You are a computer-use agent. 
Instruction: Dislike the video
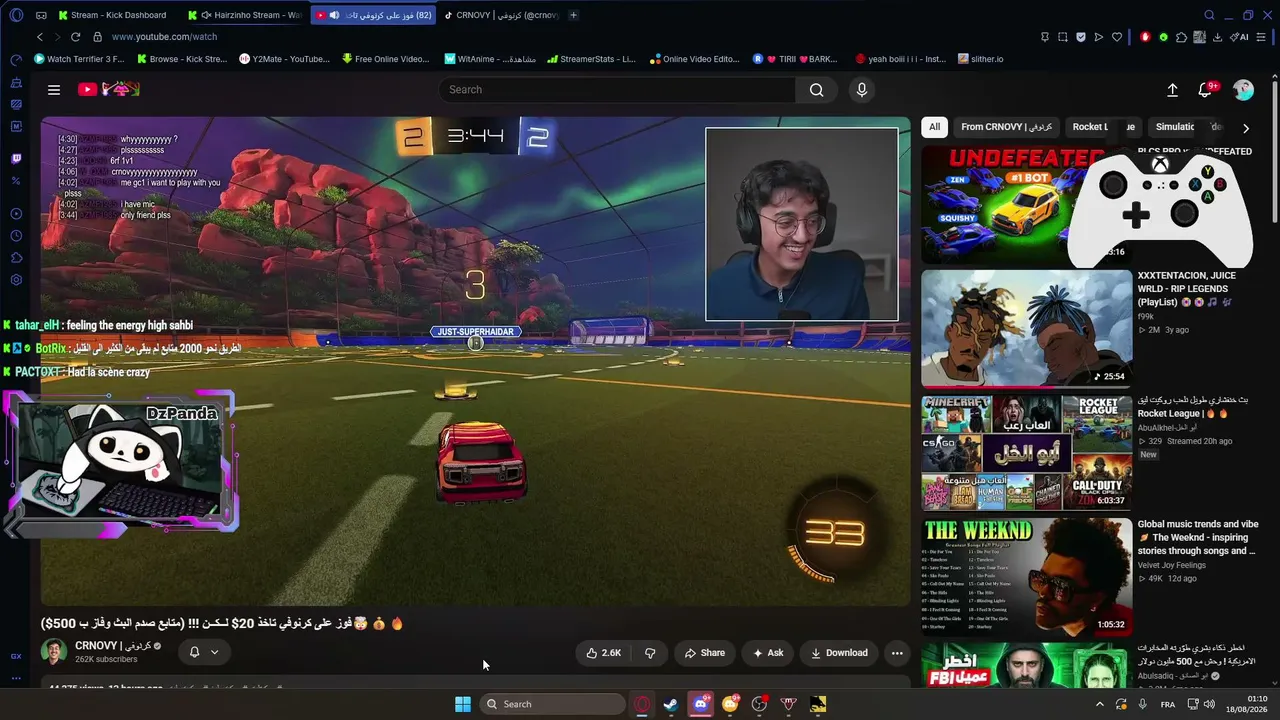click(650, 653)
